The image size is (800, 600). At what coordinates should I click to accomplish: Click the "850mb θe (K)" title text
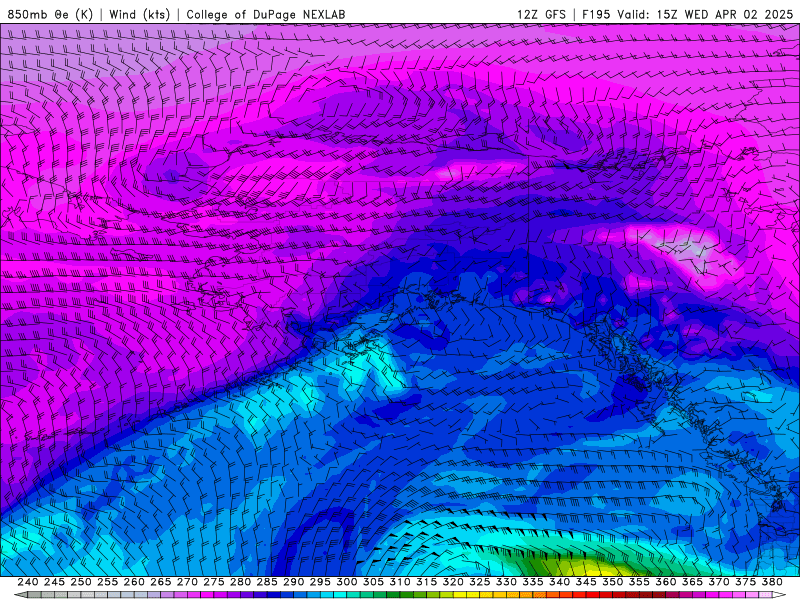[50, 14]
